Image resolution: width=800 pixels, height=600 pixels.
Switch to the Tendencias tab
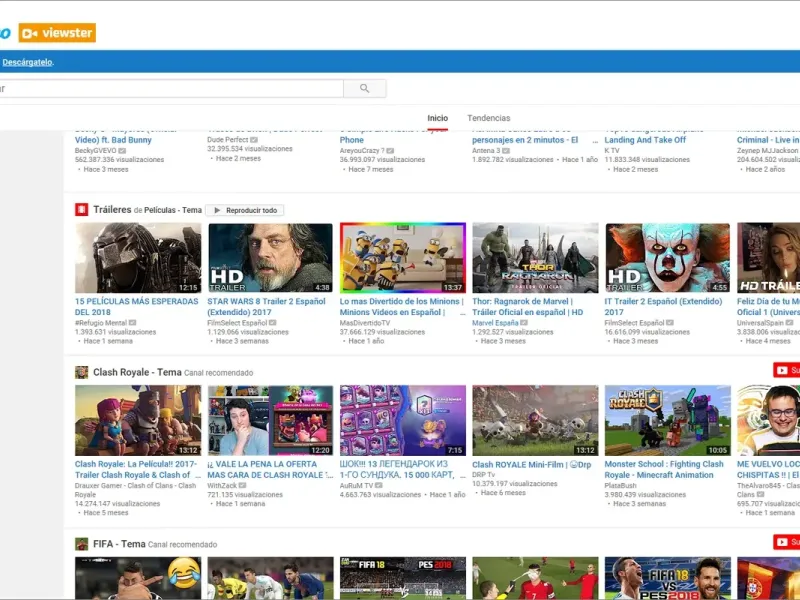click(x=488, y=118)
